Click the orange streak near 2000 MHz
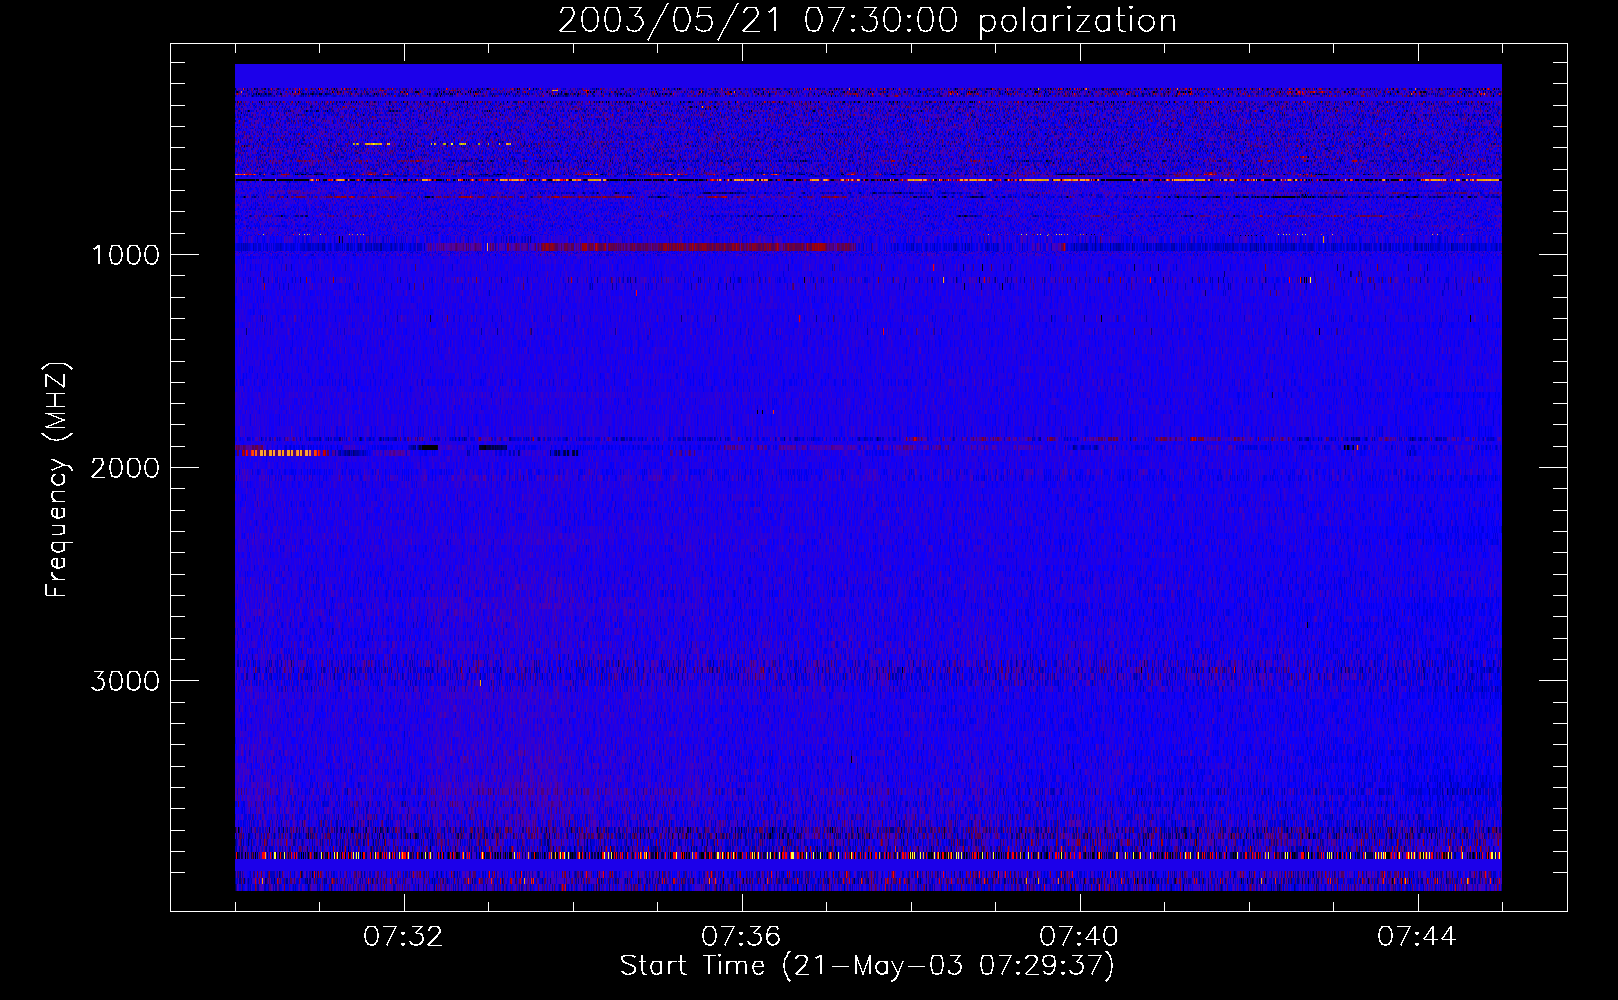This screenshot has height=1000, width=1618. click(x=287, y=453)
